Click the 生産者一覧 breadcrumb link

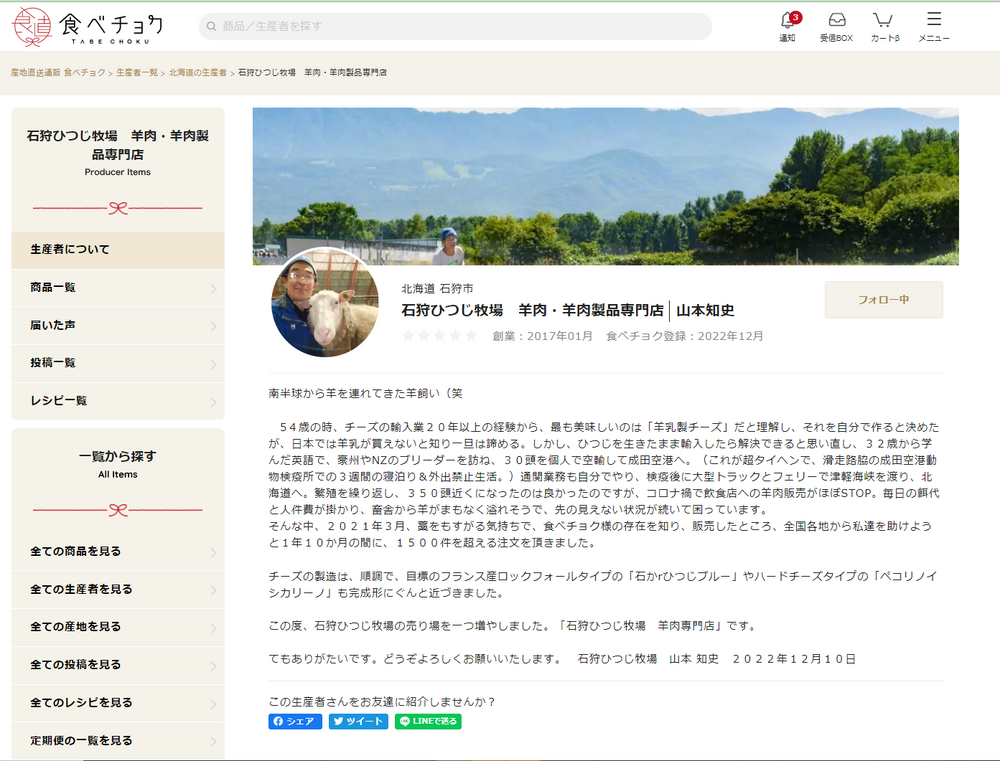click(137, 73)
